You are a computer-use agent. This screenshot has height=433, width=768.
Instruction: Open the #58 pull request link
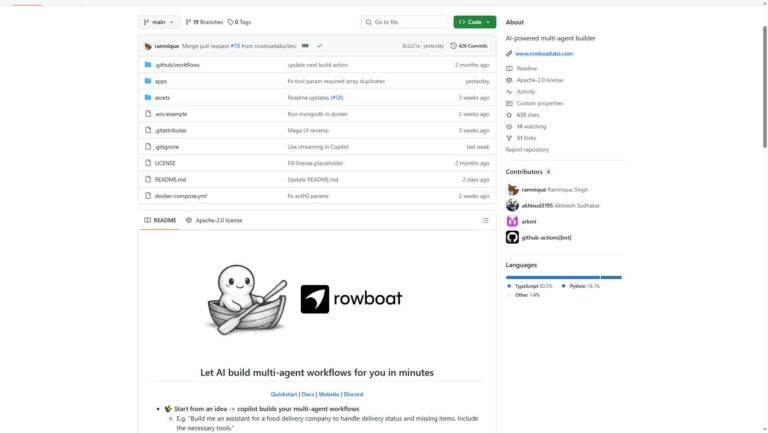coord(337,97)
